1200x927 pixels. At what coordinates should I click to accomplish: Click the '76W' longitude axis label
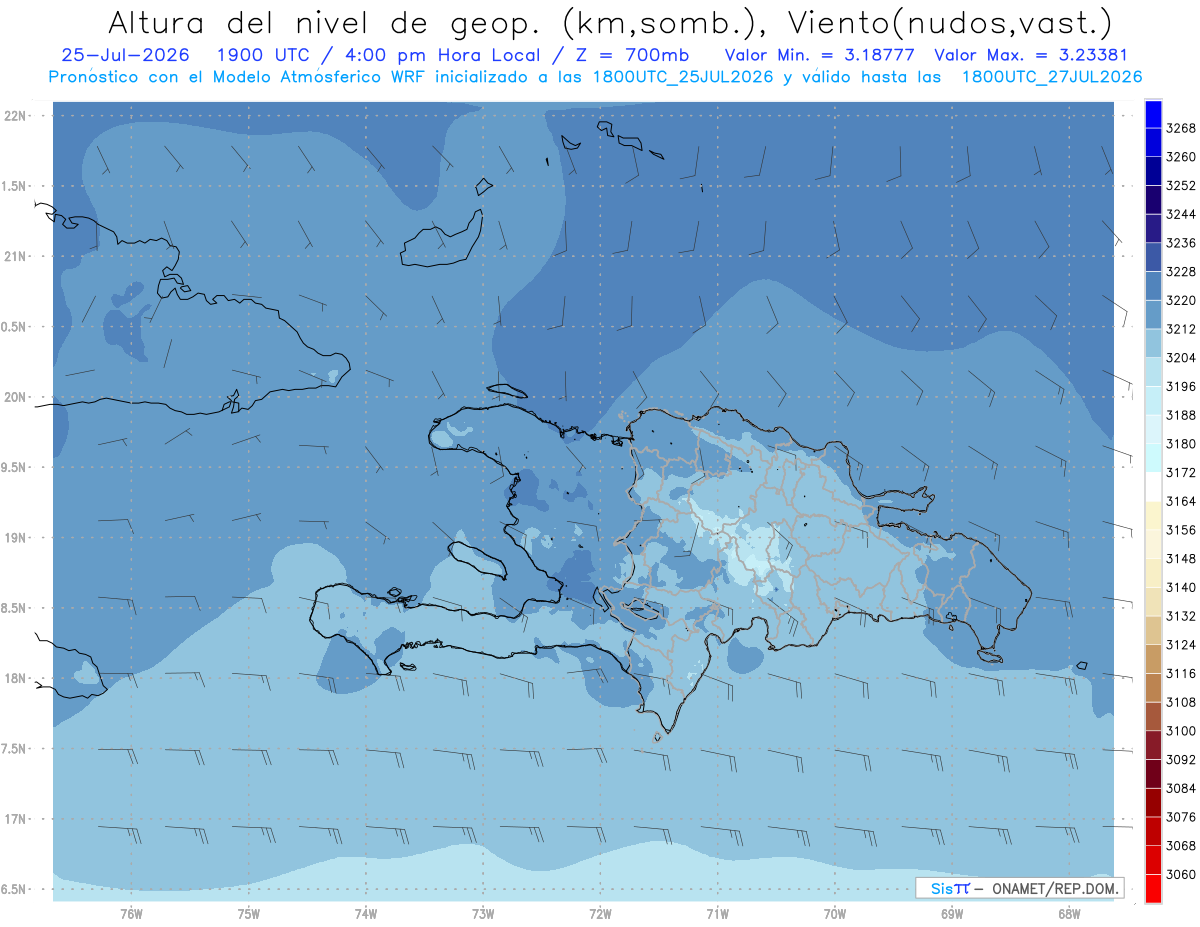coord(131,914)
